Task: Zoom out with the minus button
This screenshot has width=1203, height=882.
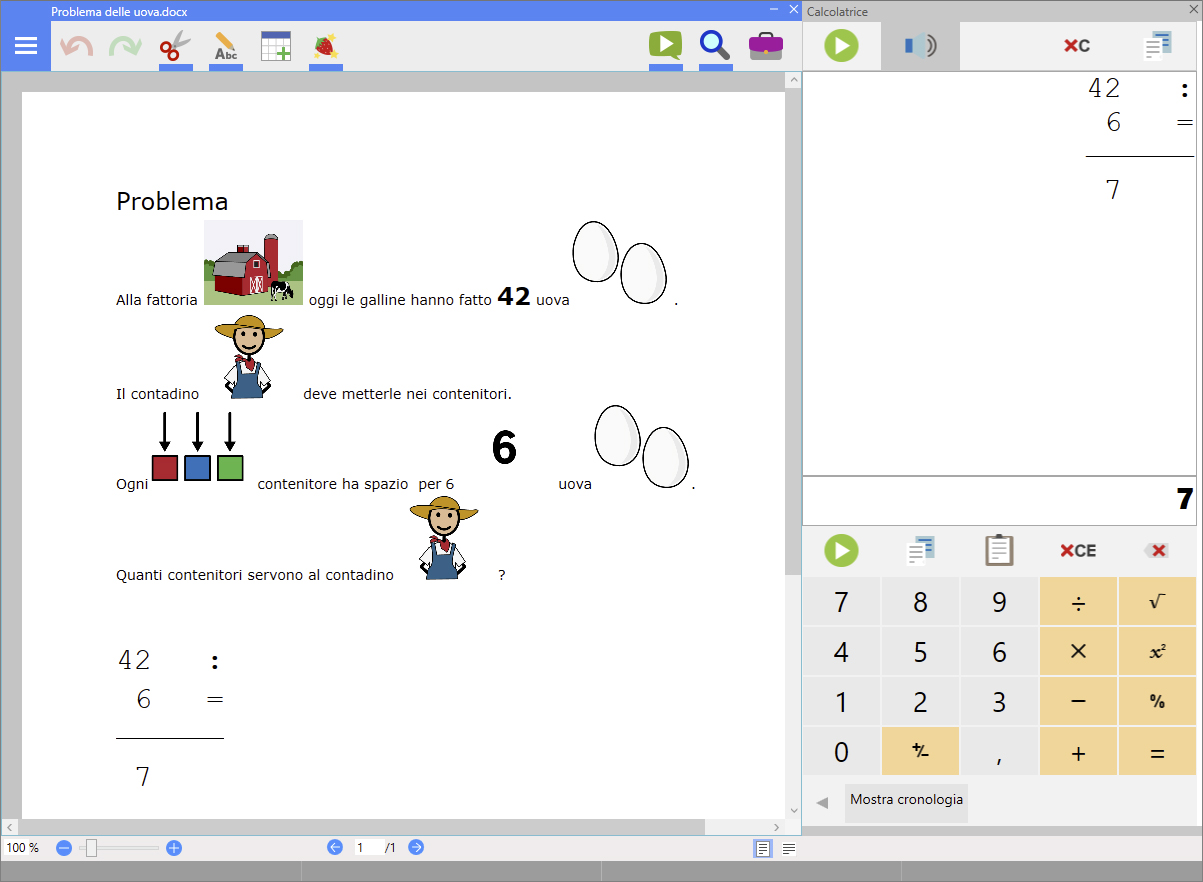Action: pos(64,848)
